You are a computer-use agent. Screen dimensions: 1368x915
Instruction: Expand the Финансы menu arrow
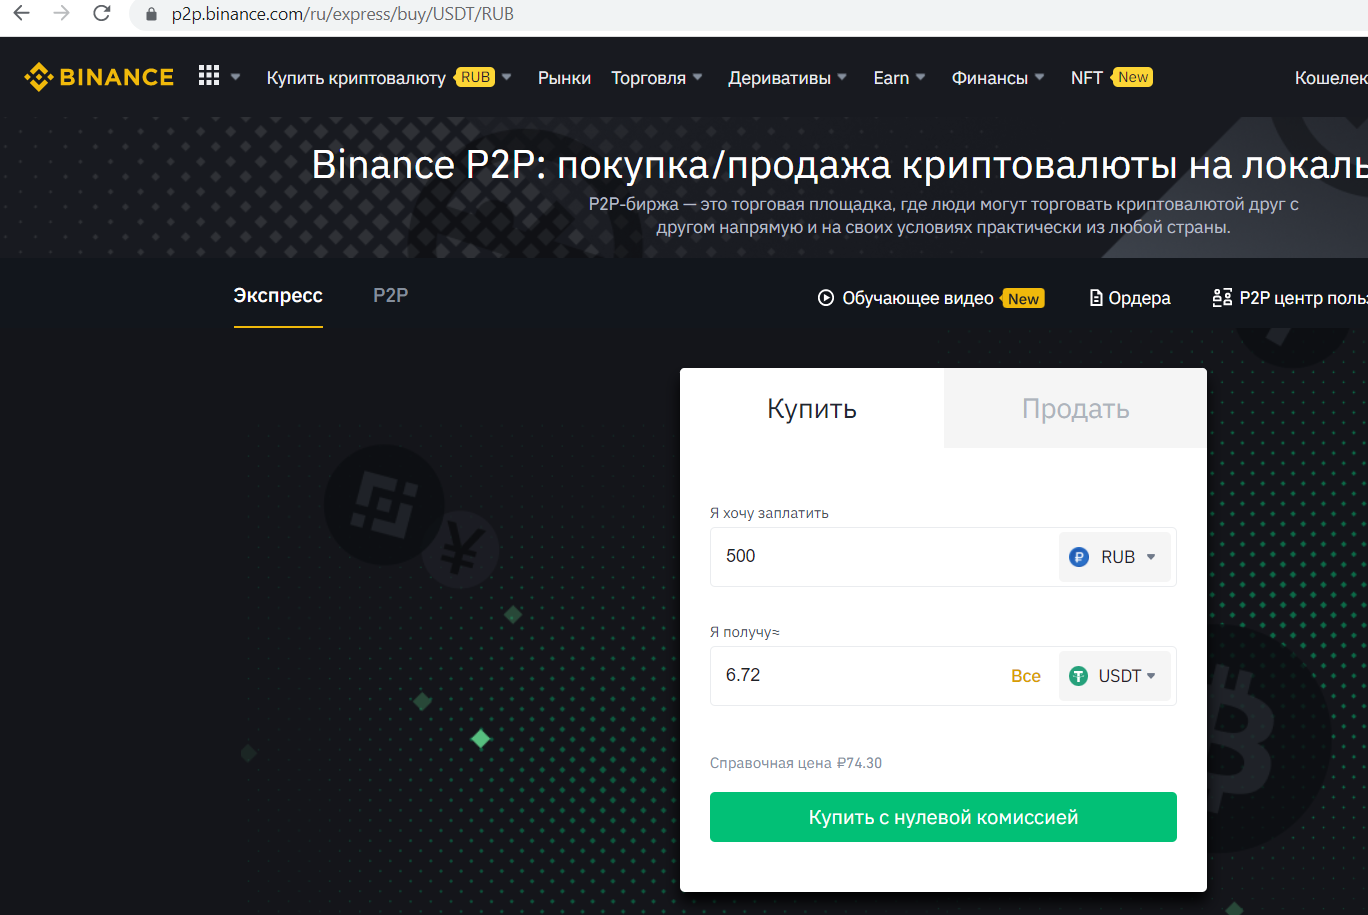click(x=1040, y=77)
